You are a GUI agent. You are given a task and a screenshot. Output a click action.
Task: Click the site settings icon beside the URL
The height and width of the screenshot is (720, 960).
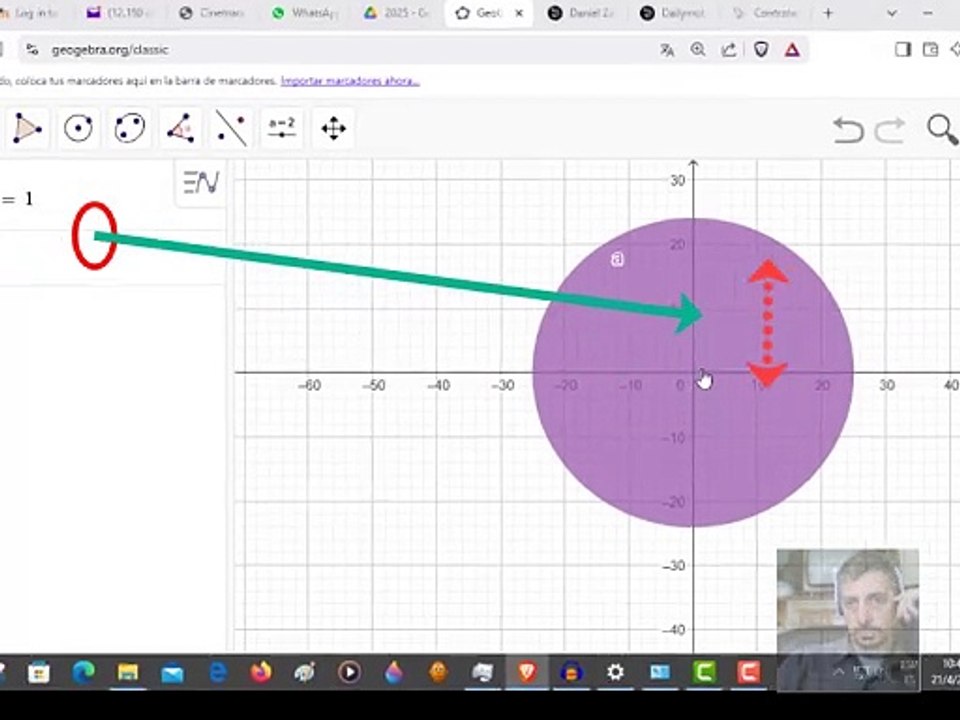click(32, 50)
